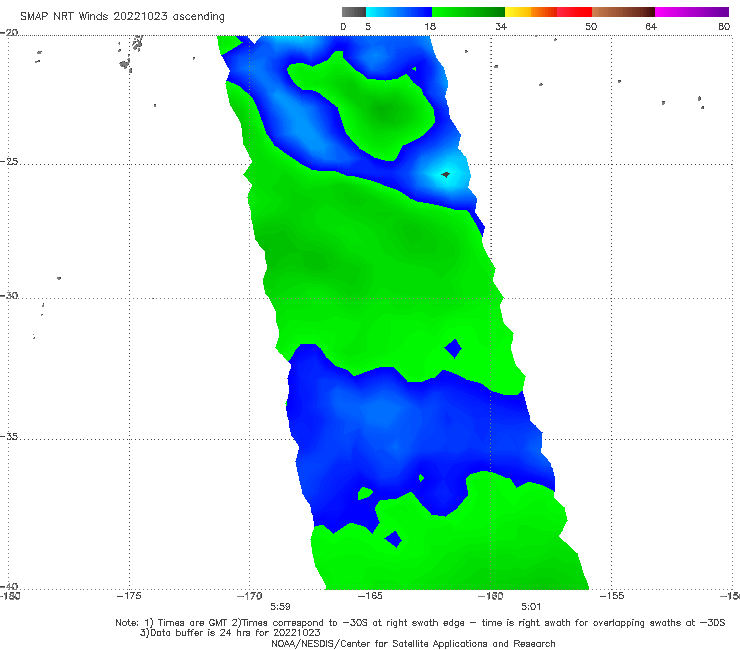Viewport: 740px width, 650px height.
Task: Click the colorbar label '5'
Action: point(368,27)
